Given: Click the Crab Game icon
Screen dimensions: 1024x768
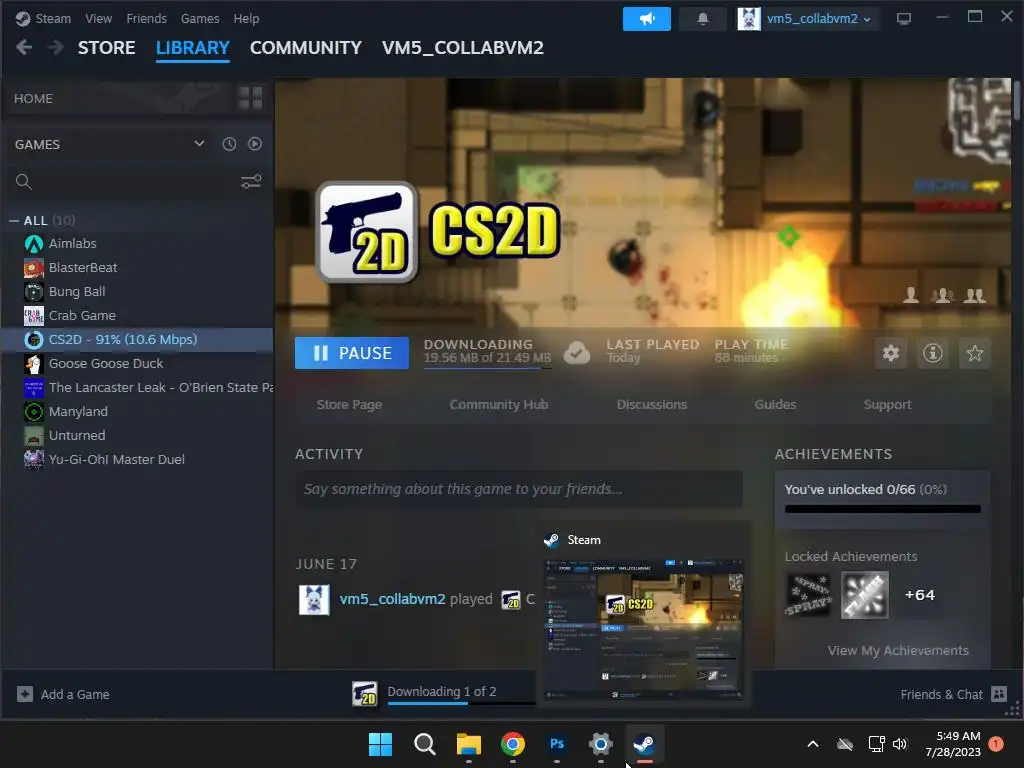Looking at the screenshot, I should (x=33, y=316).
